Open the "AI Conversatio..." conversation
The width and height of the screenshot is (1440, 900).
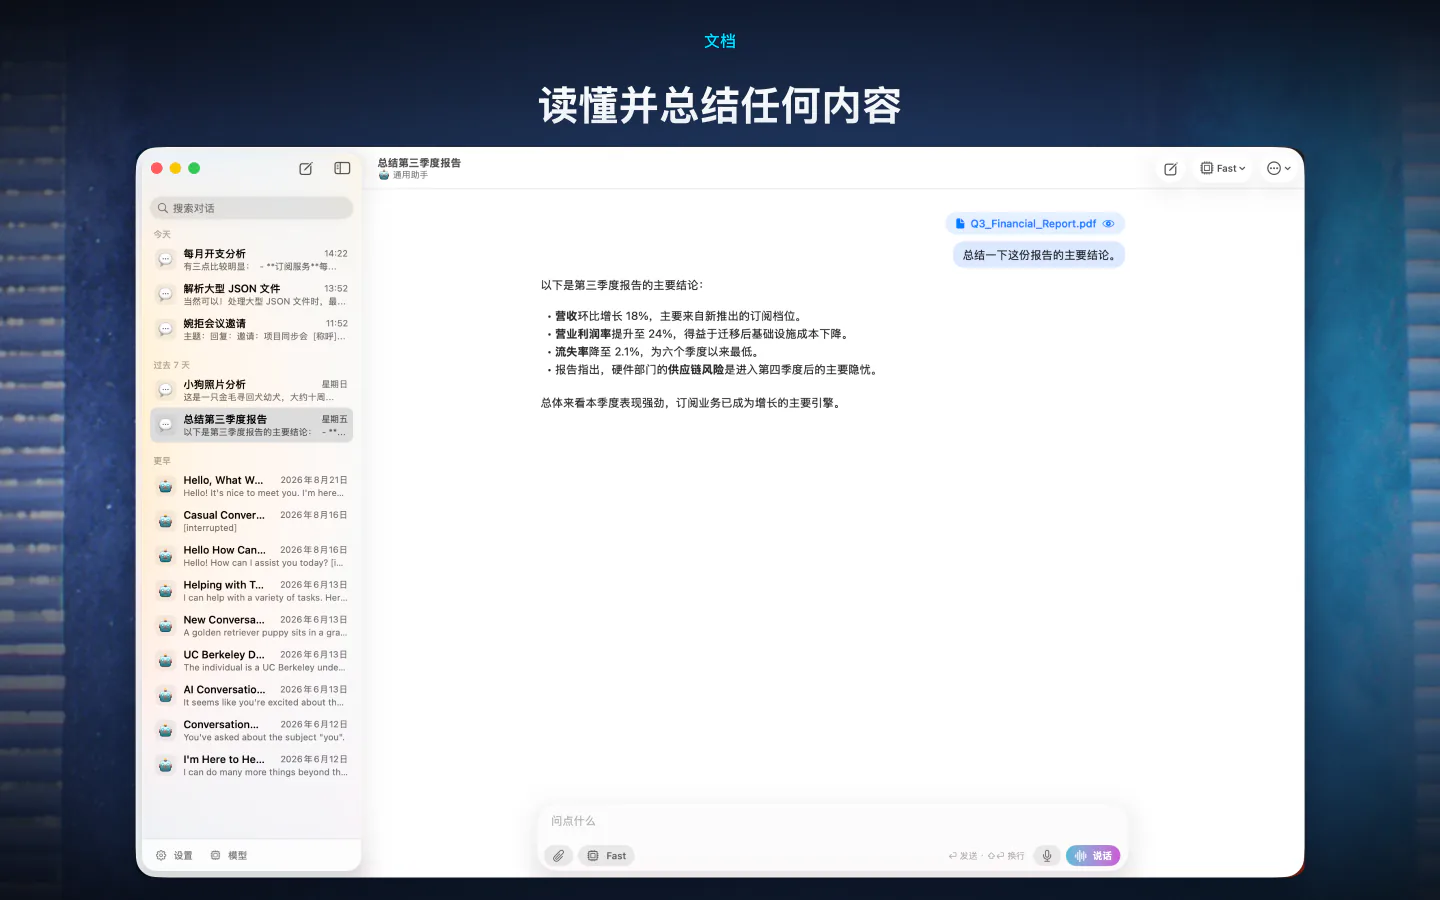[251, 696]
